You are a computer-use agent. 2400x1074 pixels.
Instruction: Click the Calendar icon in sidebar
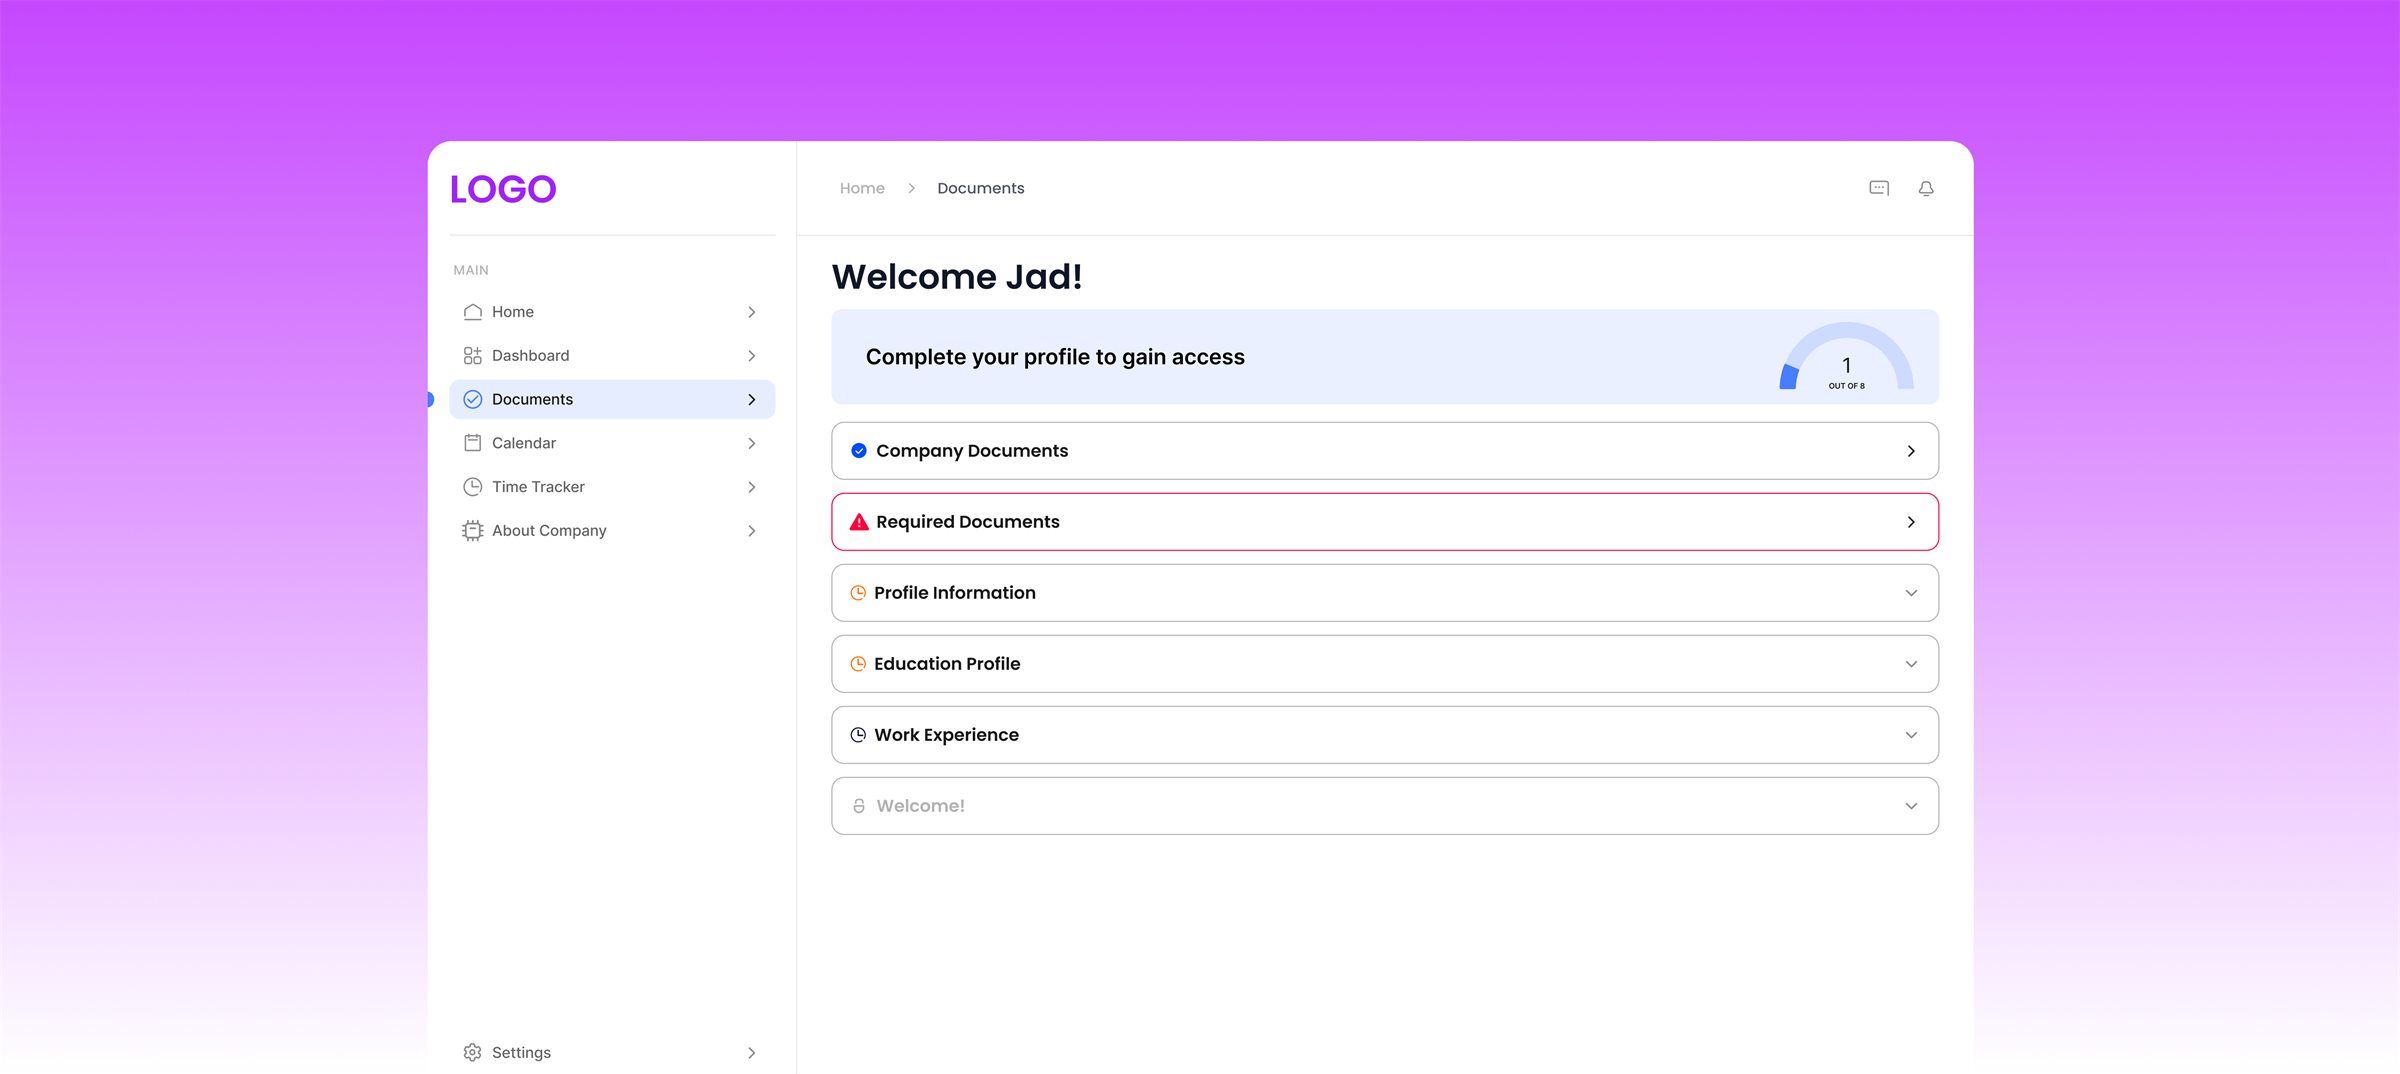point(473,443)
